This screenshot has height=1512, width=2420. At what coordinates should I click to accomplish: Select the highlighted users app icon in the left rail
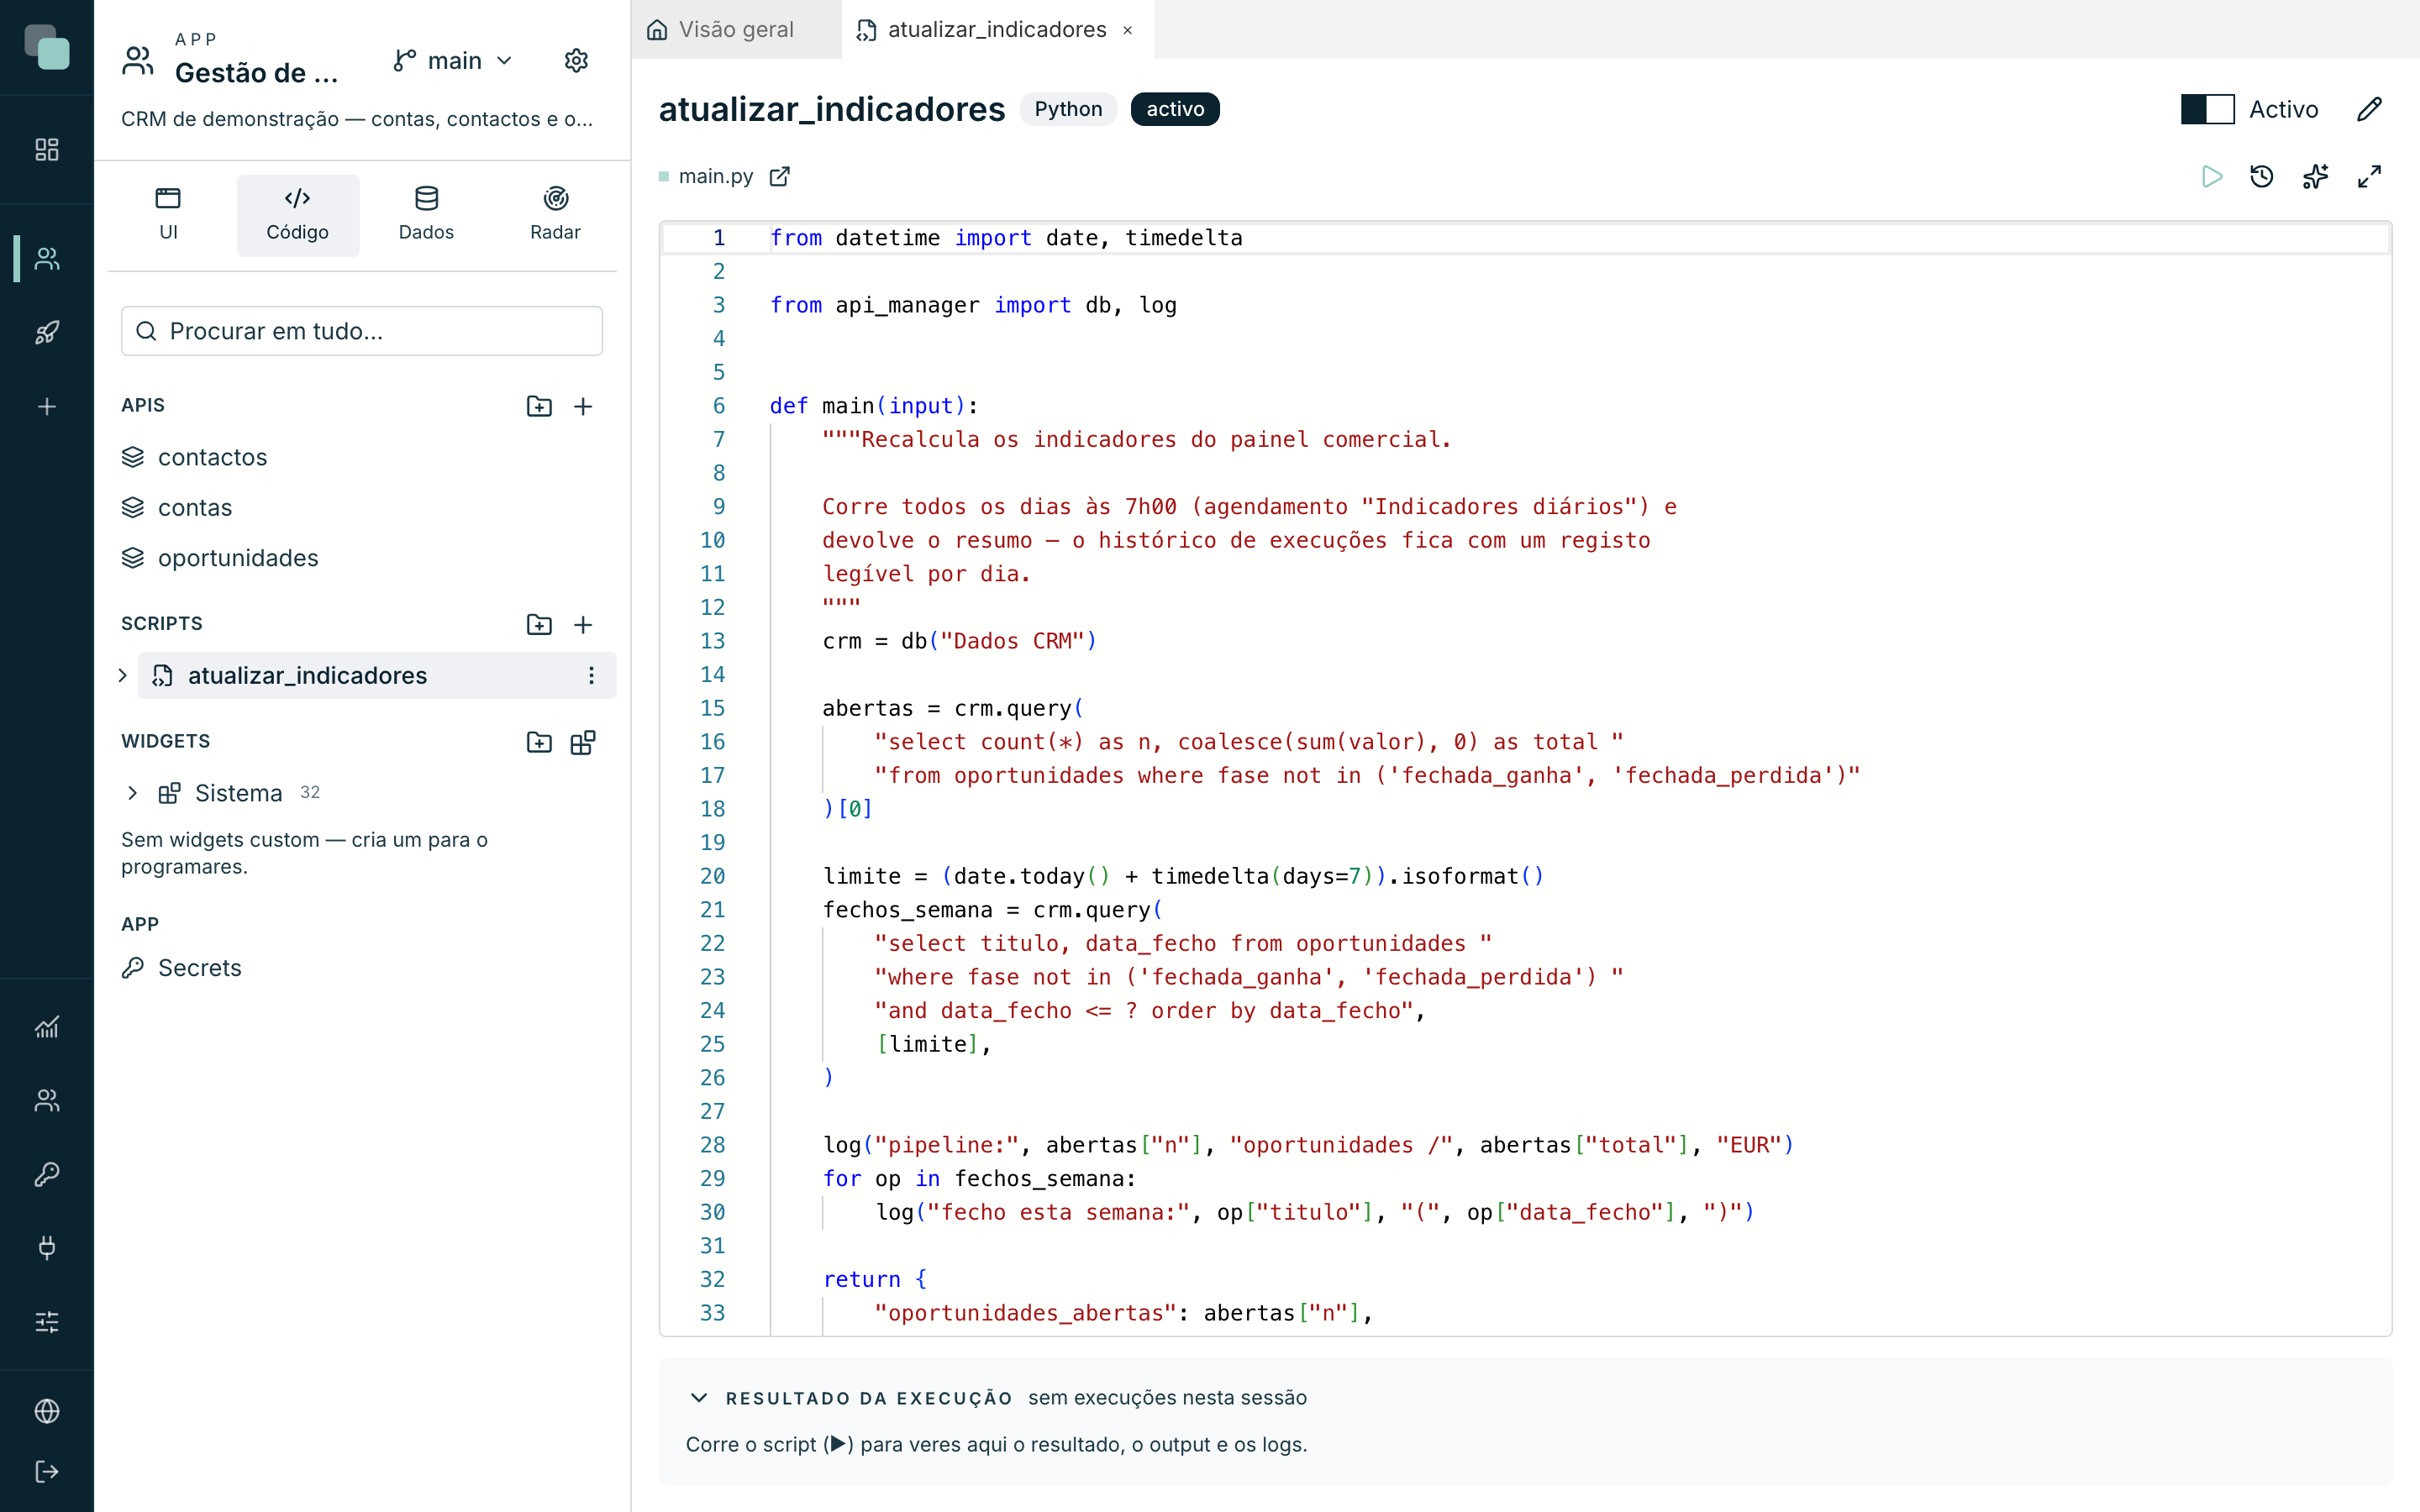coord(47,259)
